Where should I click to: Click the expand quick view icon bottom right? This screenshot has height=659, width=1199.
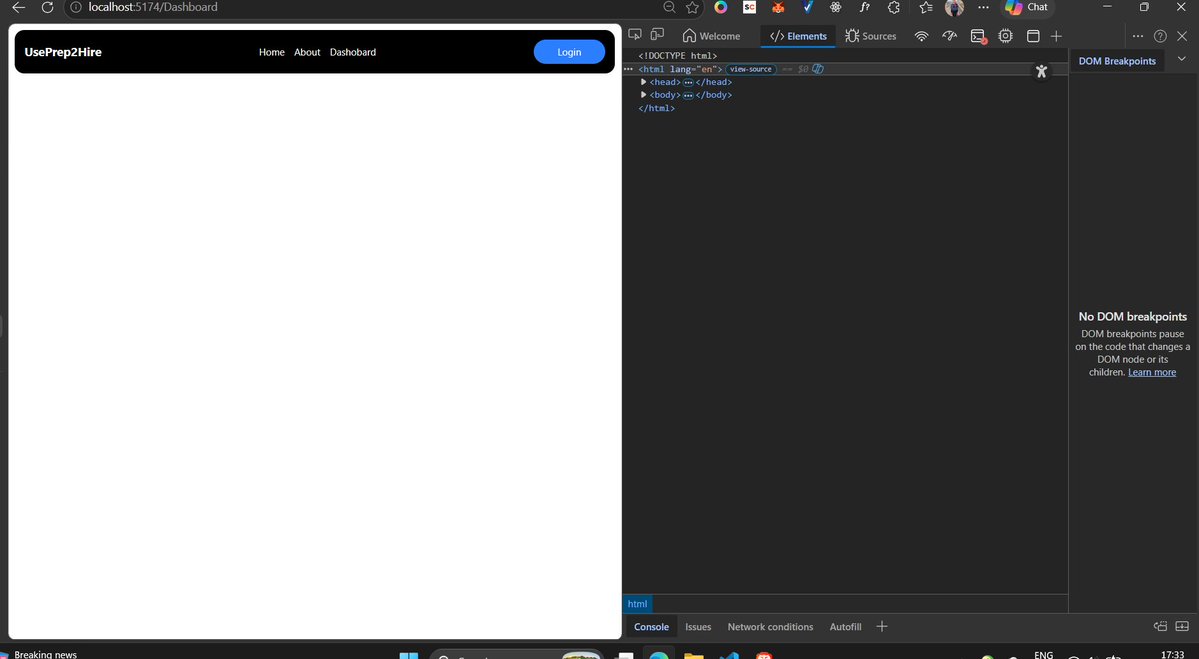[1182, 627]
